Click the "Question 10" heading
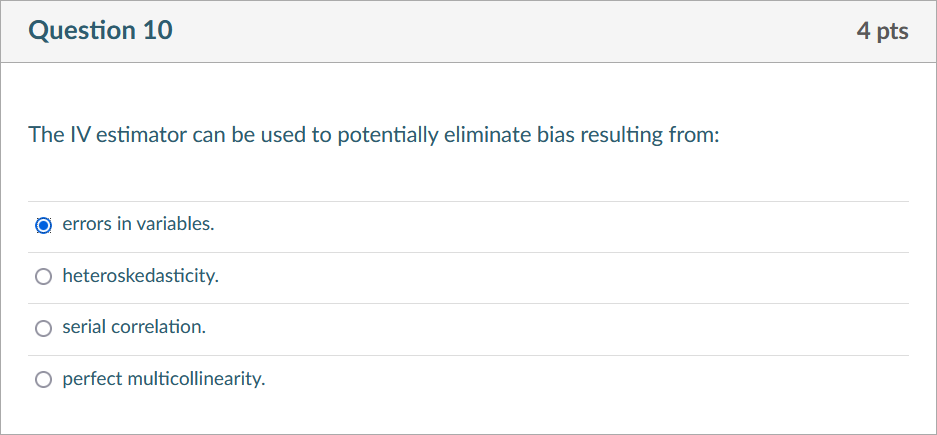This screenshot has width=937, height=435. [x=100, y=31]
